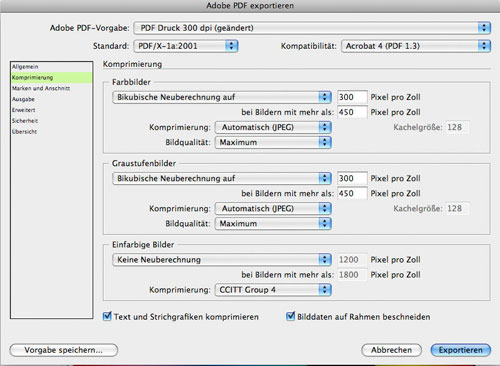The height and width of the screenshot is (366, 500).
Task: Click Einfarbige Bilder 1200 resolution field
Action: 352,260
